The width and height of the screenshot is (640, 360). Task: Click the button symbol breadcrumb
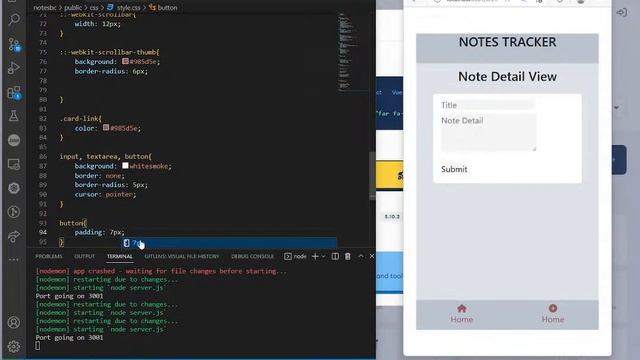coord(163,7)
